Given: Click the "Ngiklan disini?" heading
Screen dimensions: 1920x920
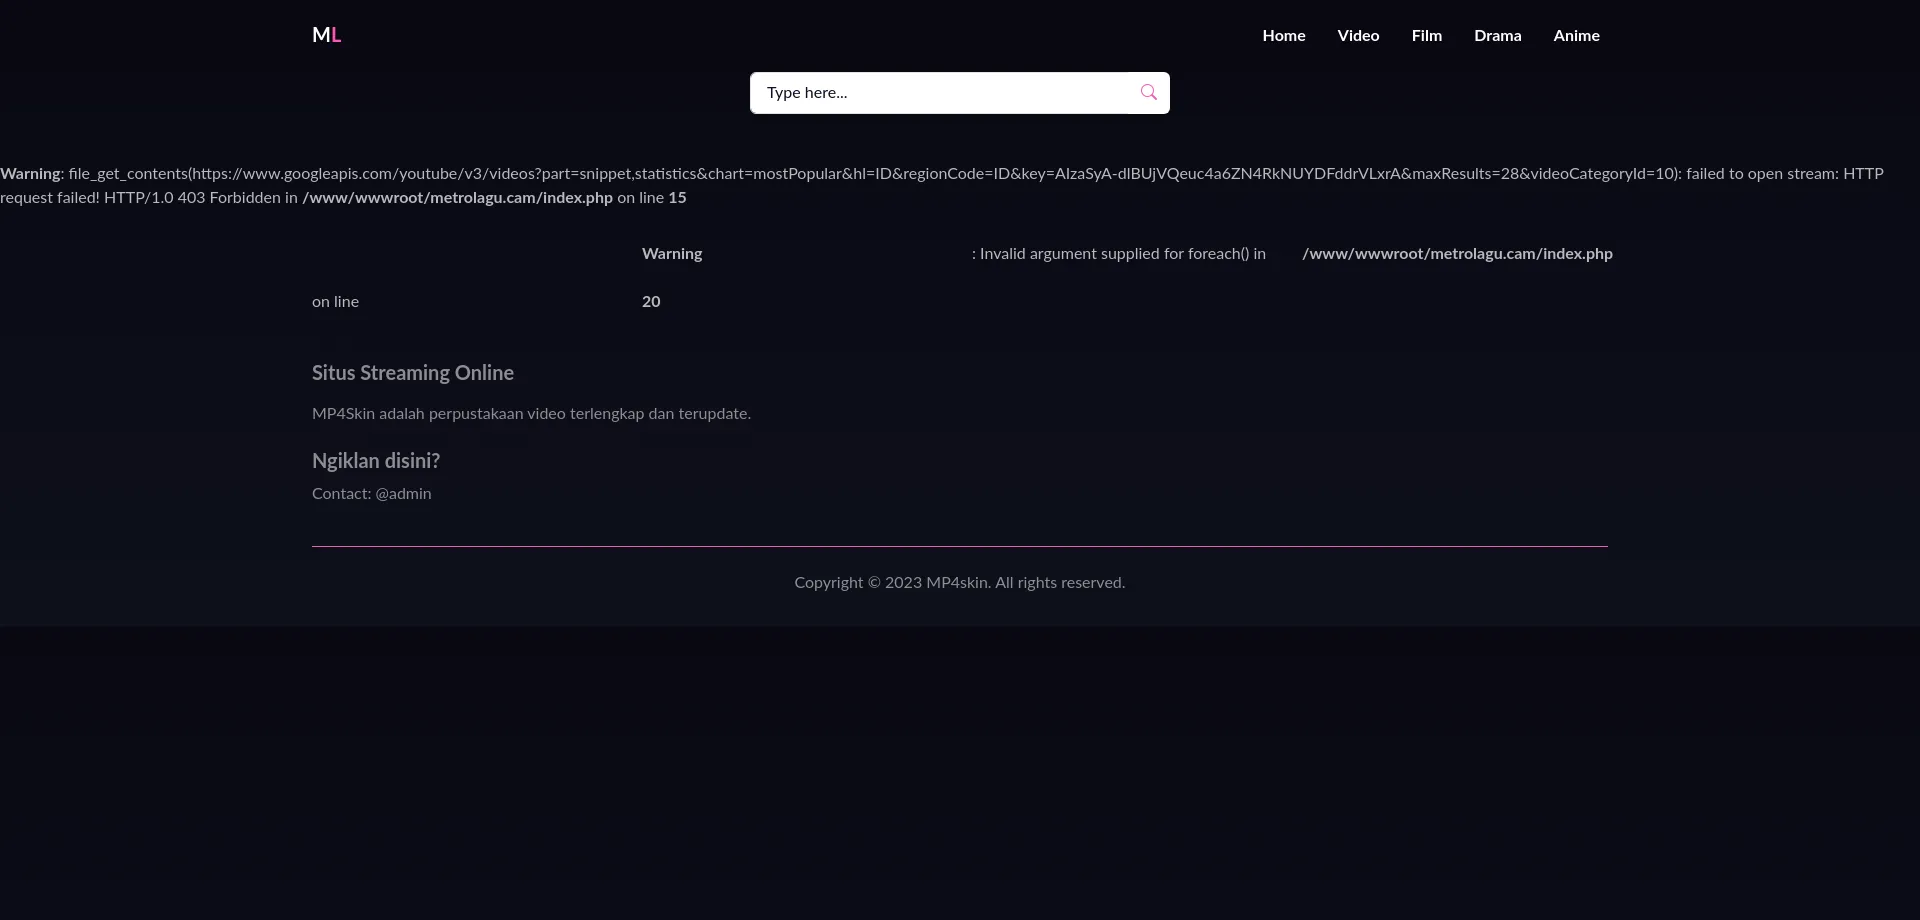Looking at the screenshot, I should pos(375,461).
